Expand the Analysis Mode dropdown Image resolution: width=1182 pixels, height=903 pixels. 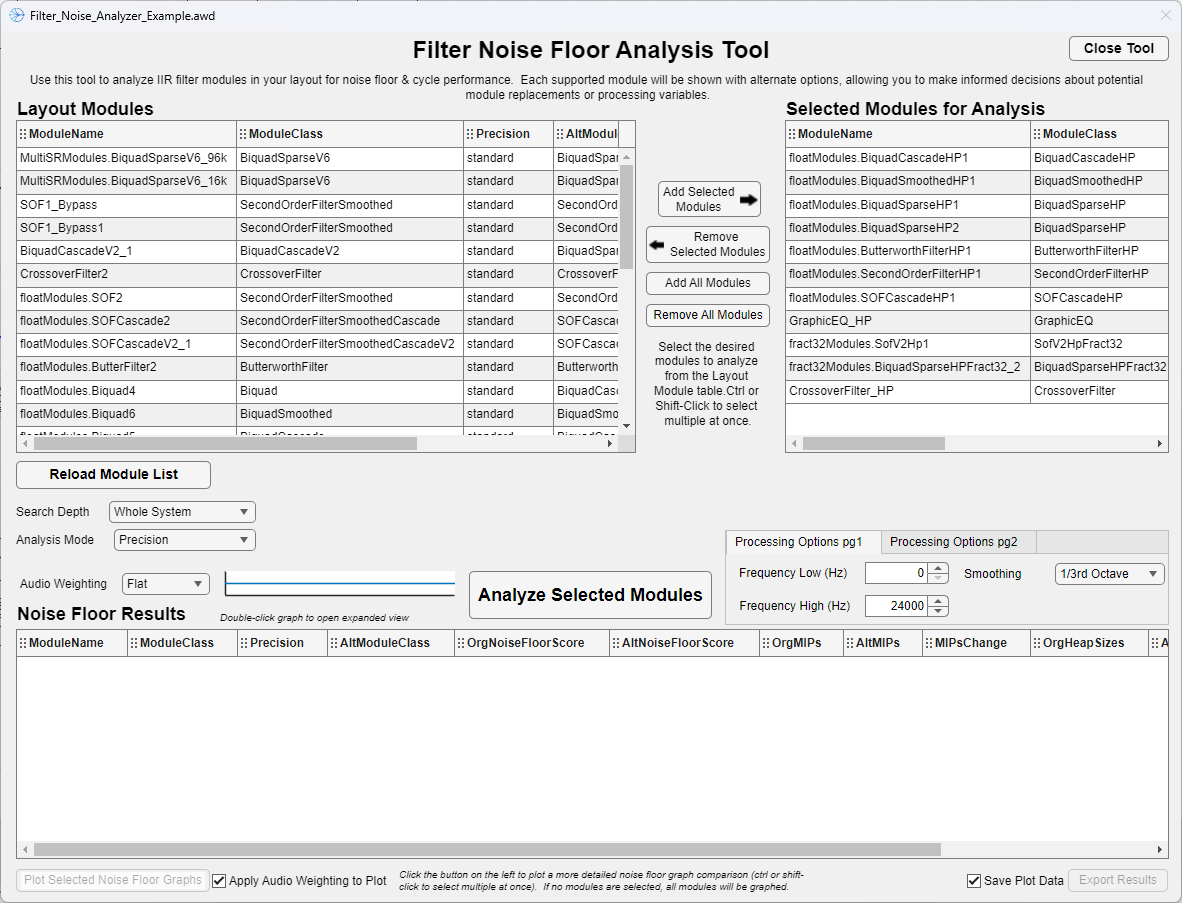[185, 540]
